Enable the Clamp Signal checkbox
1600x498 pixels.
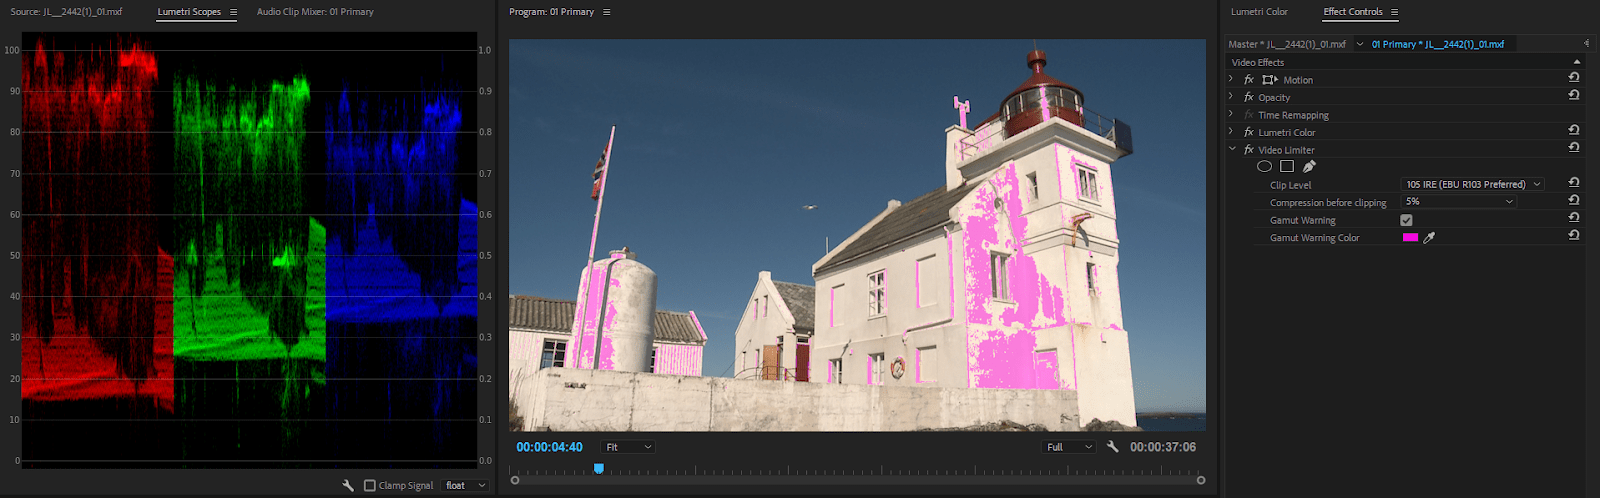(370, 485)
